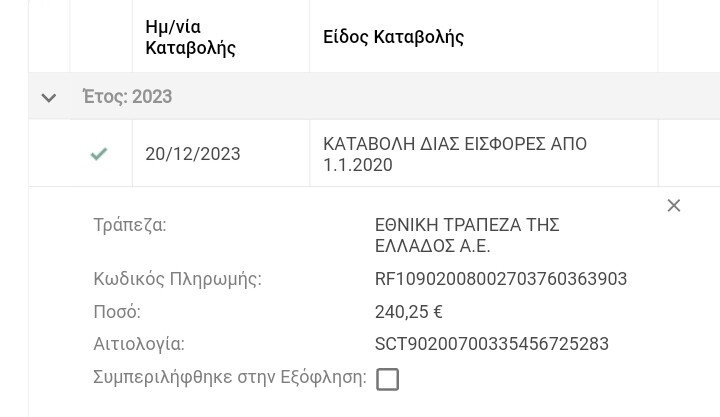Screen dimensions: 720x417
Task: Click the Κωδικός Πληρωμής: field label
Action: pyautogui.click(x=177, y=279)
